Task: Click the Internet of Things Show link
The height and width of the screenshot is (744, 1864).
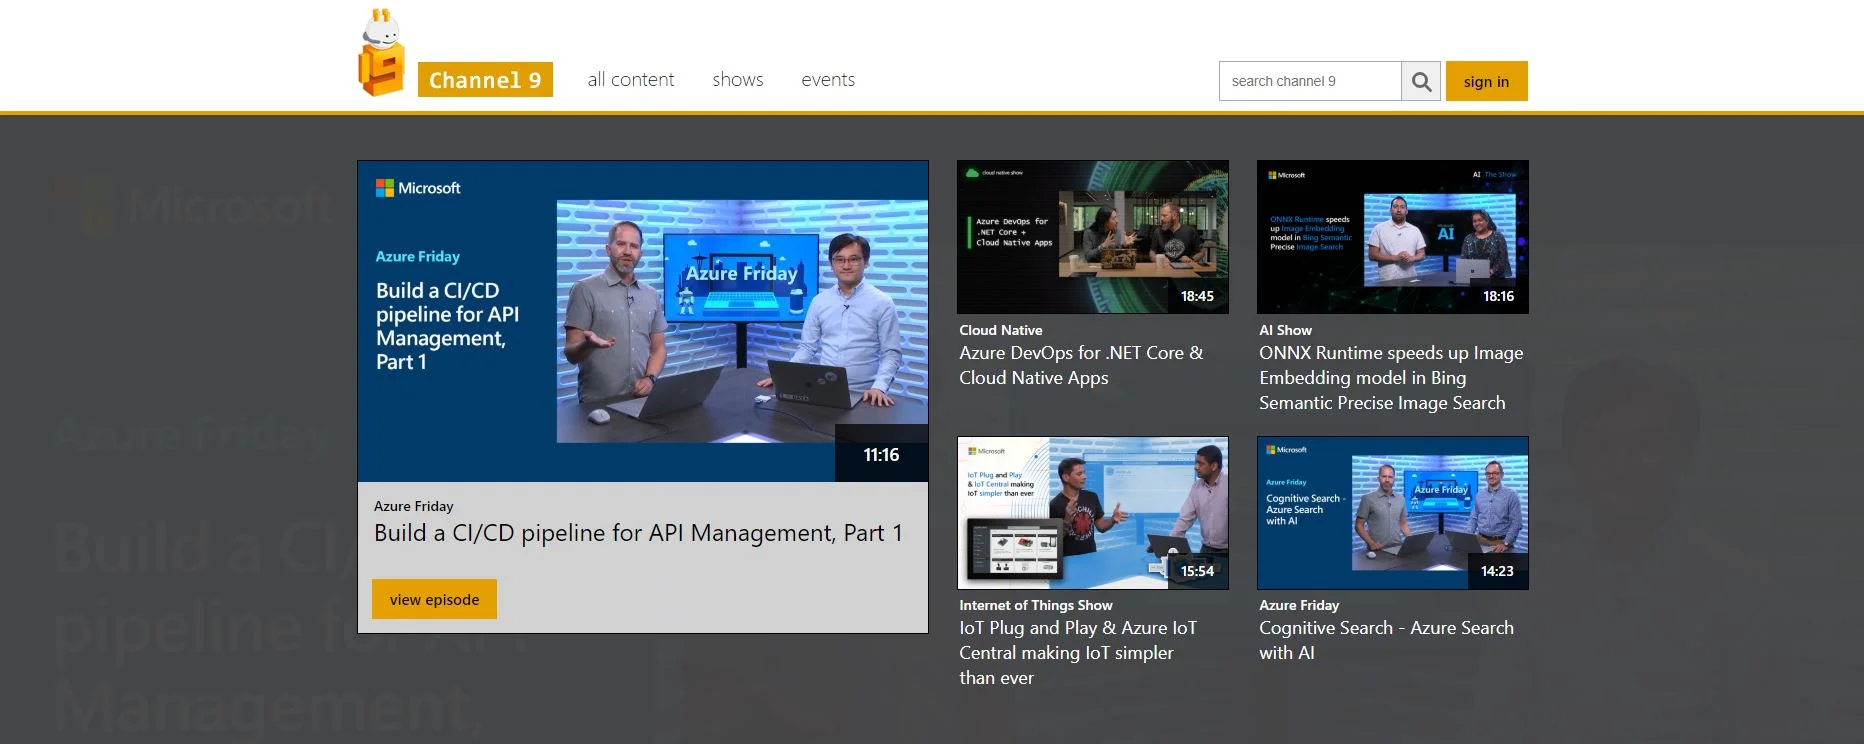Action: click(1035, 605)
